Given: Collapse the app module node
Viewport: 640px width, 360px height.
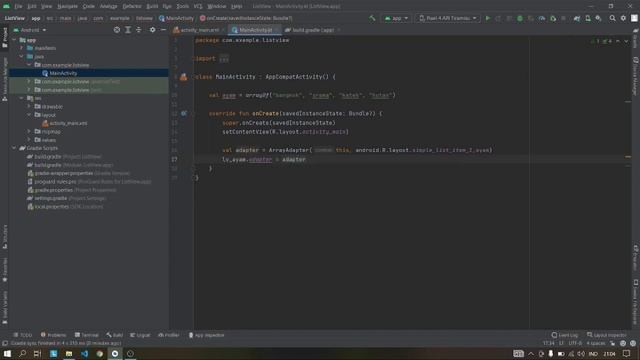Looking at the screenshot, I should (14, 40).
